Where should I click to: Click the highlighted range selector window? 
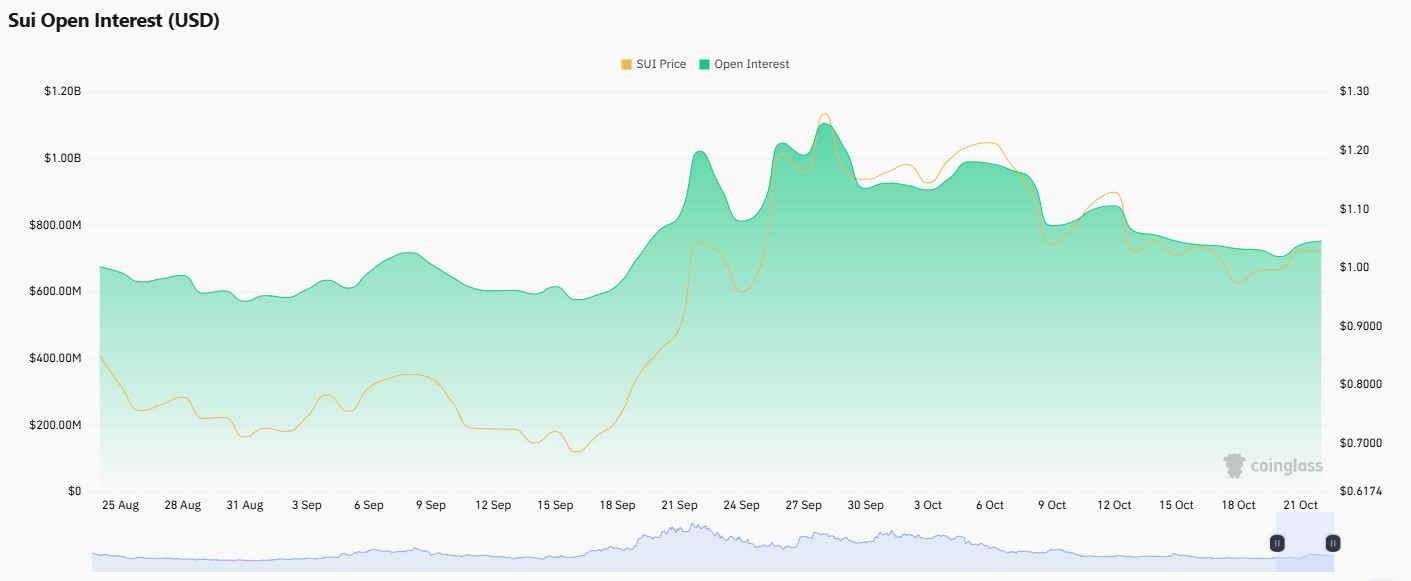(x=1305, y=542)
